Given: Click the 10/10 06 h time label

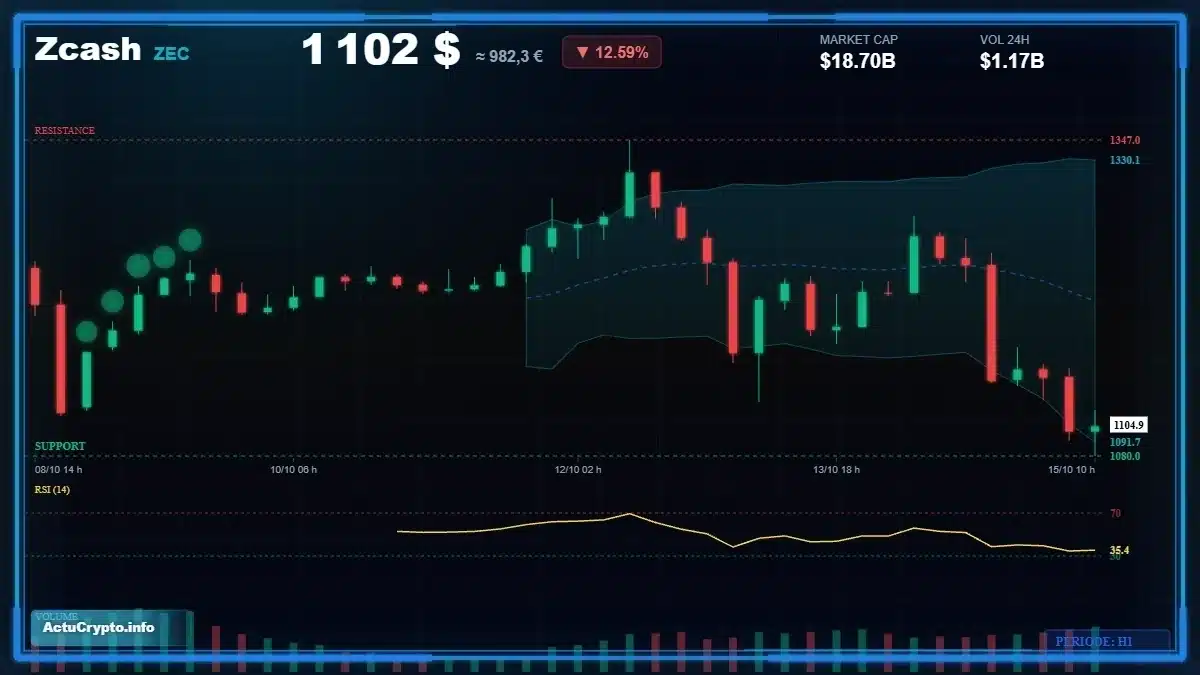Looking at the screenshot, I should [x=294, y=469].
